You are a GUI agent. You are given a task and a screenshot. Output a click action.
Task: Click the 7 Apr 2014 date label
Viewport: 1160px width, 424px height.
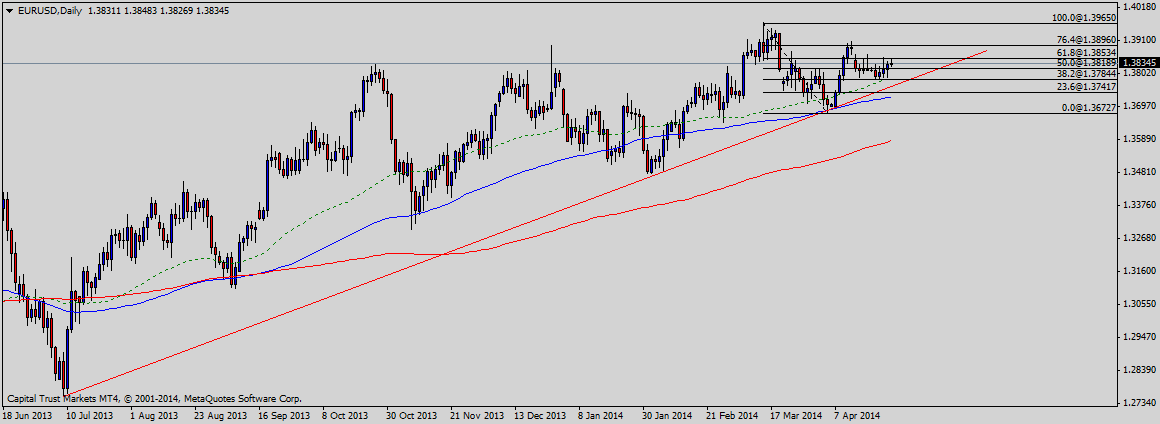tap(858, 414)
